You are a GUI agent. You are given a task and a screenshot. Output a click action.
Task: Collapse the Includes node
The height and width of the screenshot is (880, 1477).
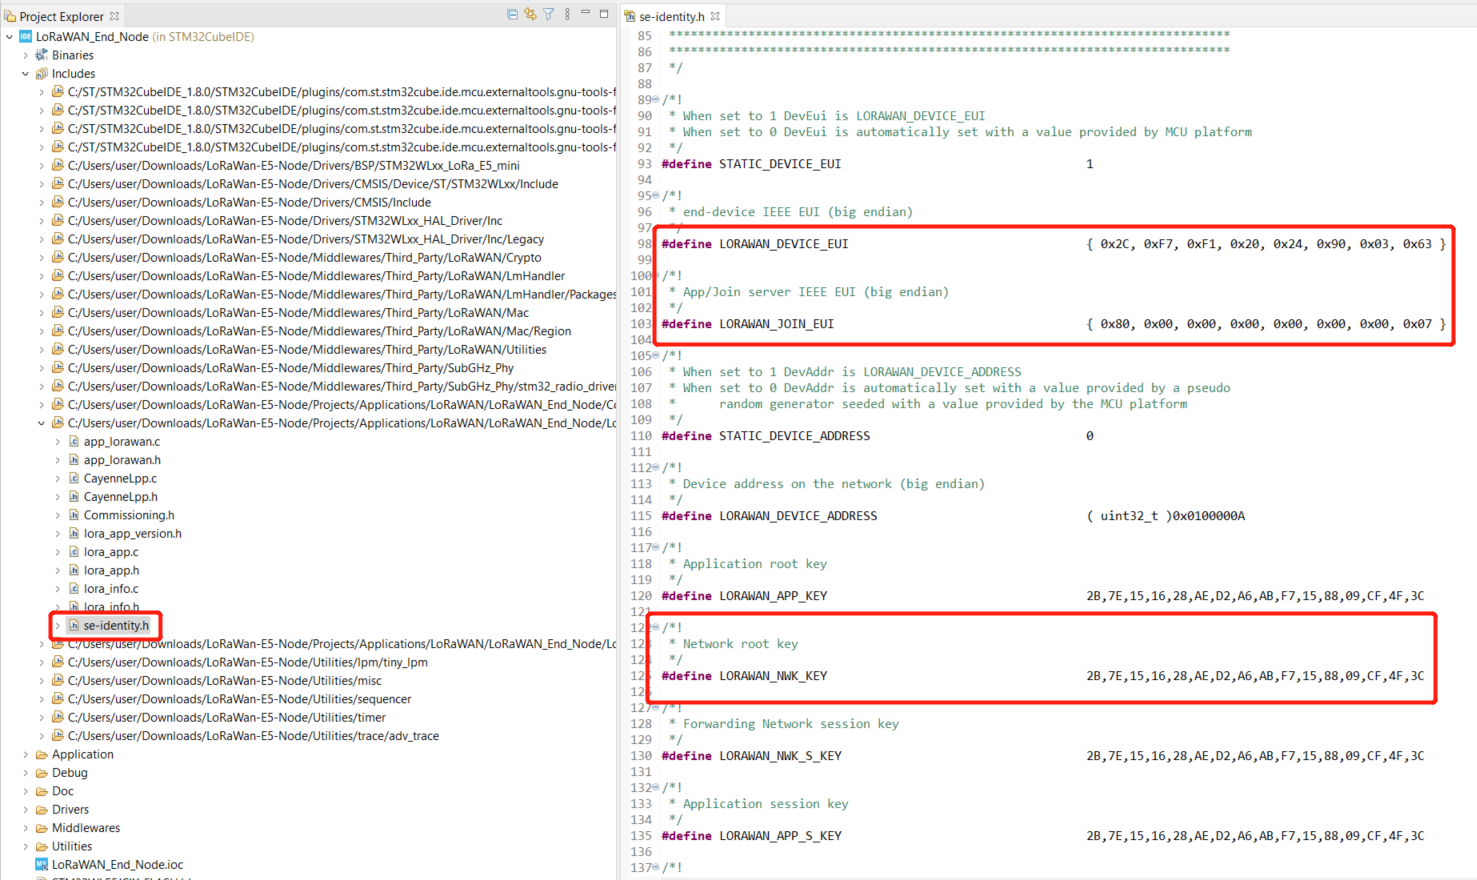coord(26,74)
